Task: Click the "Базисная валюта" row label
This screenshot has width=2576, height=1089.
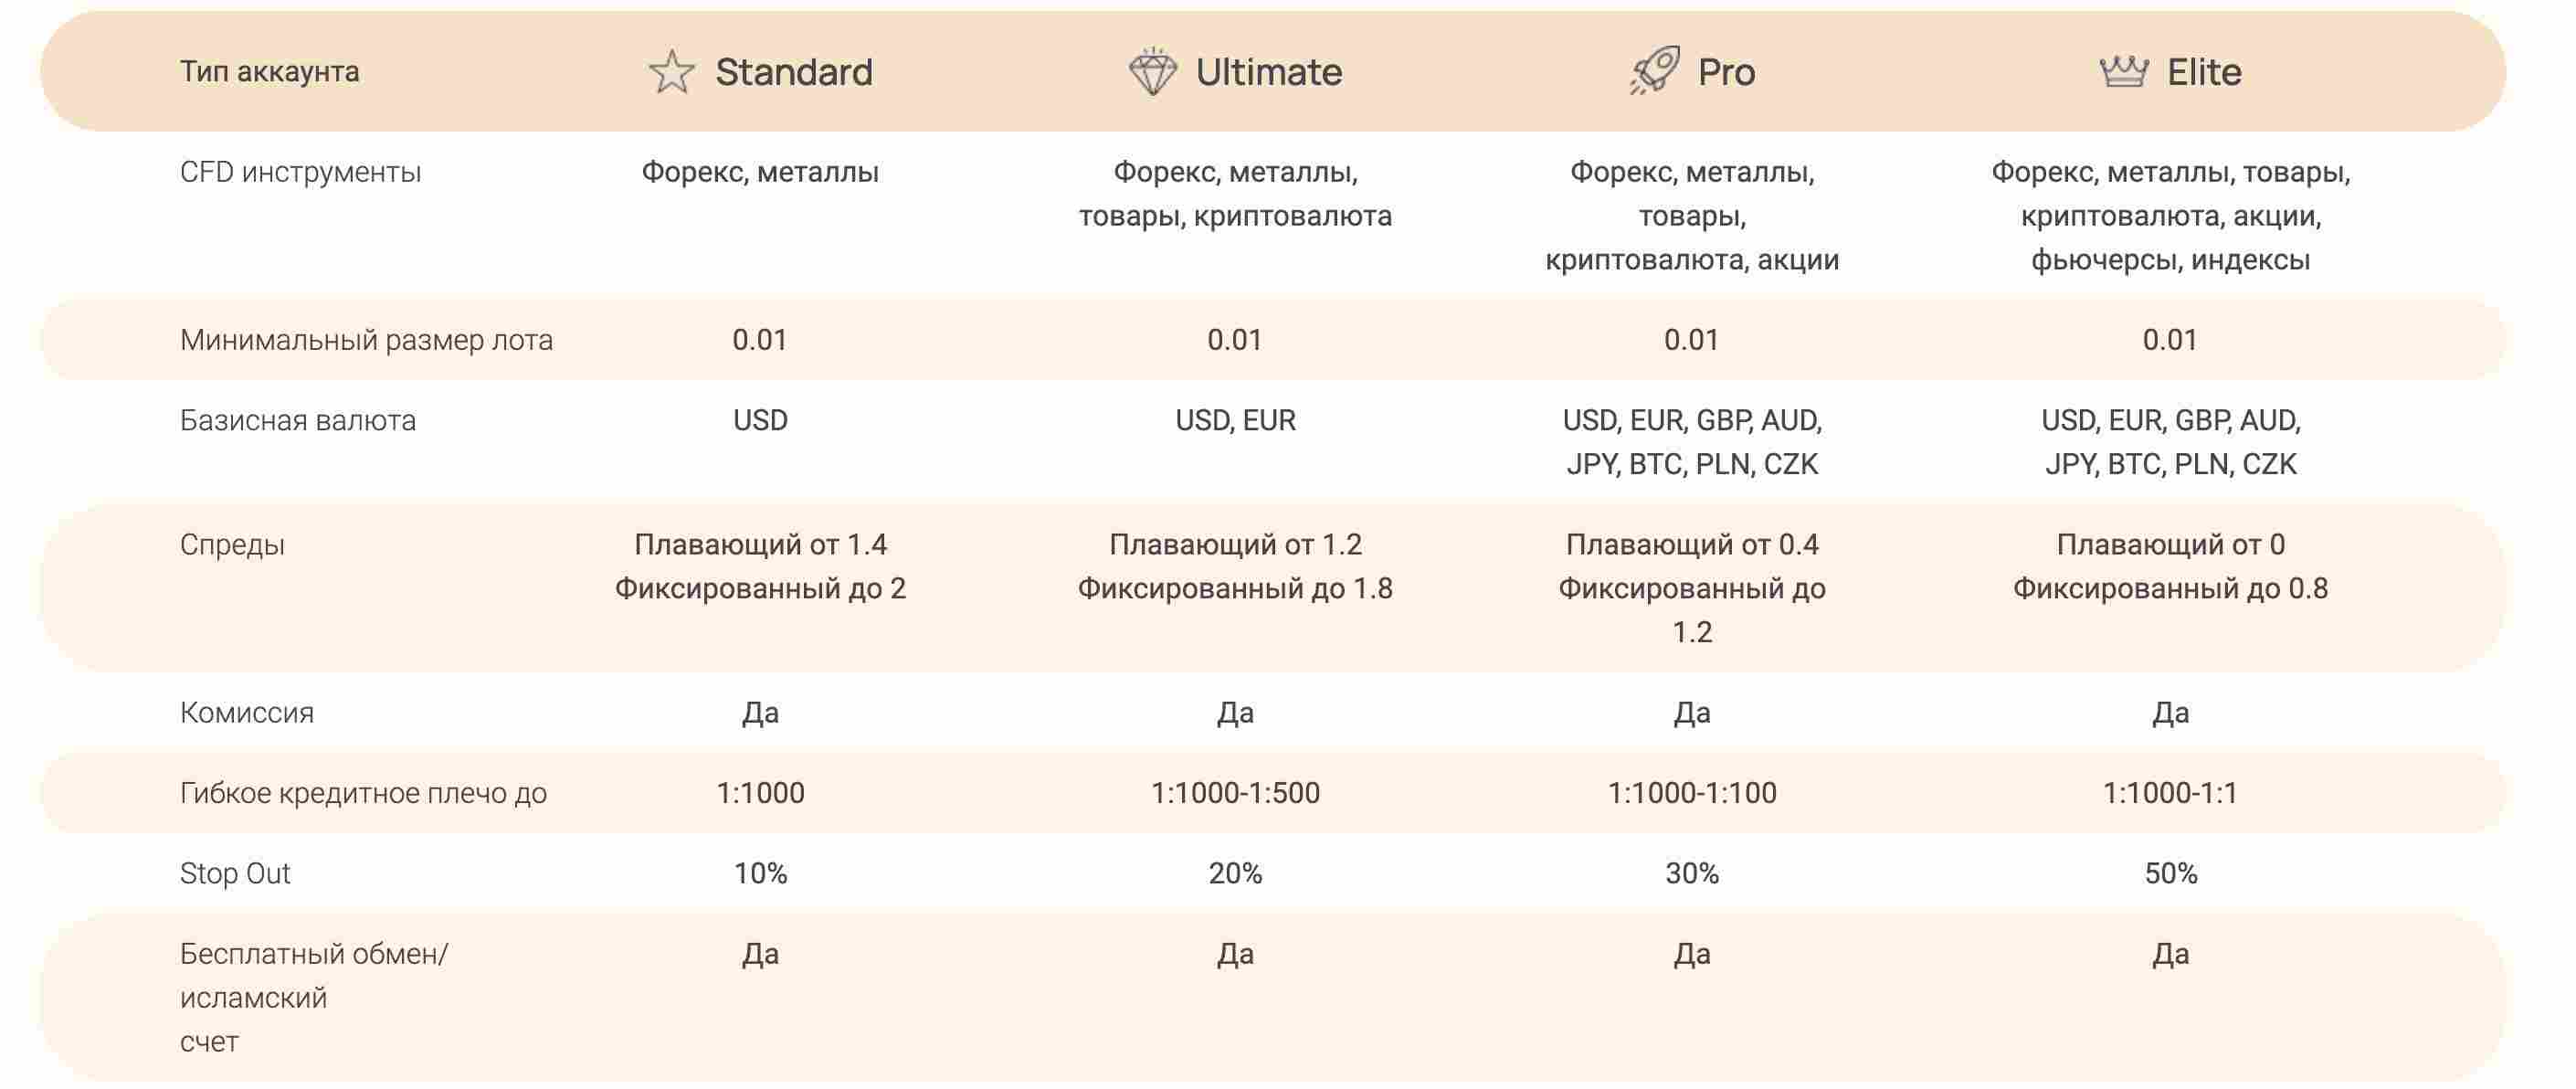Action: pyautogui.click(x=298, y=420)
